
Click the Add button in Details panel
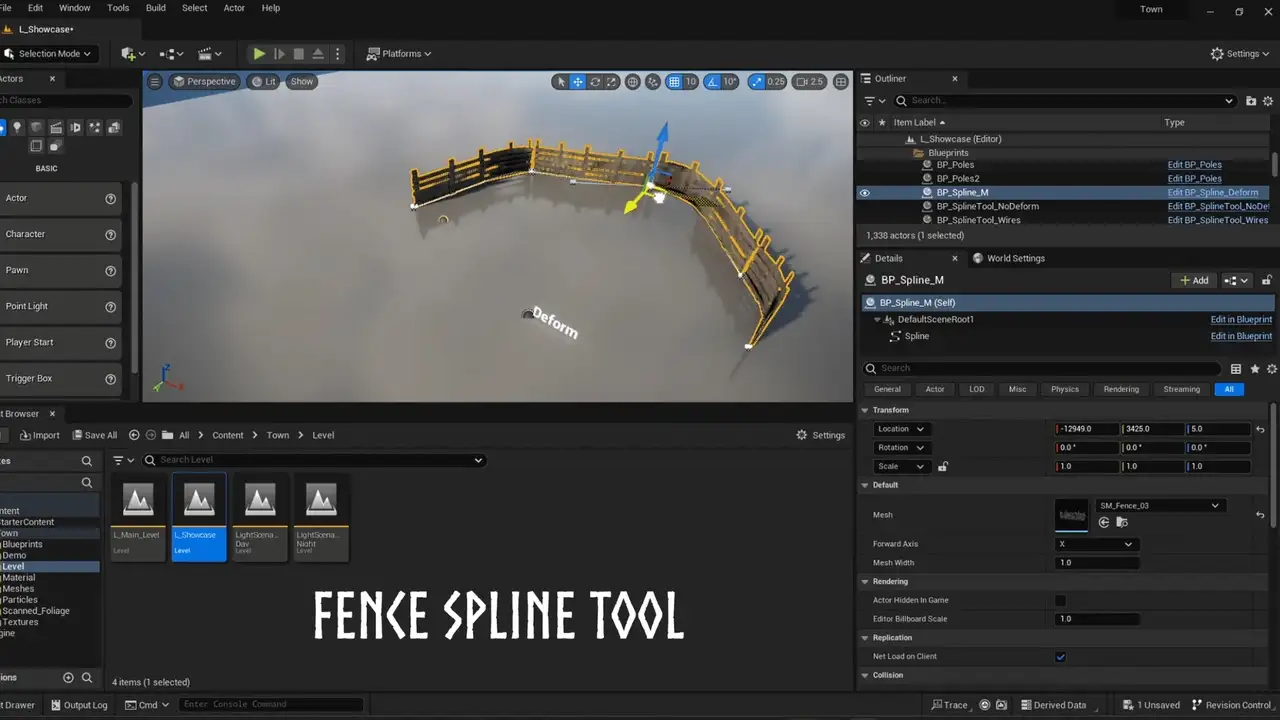coord(1195,280)
